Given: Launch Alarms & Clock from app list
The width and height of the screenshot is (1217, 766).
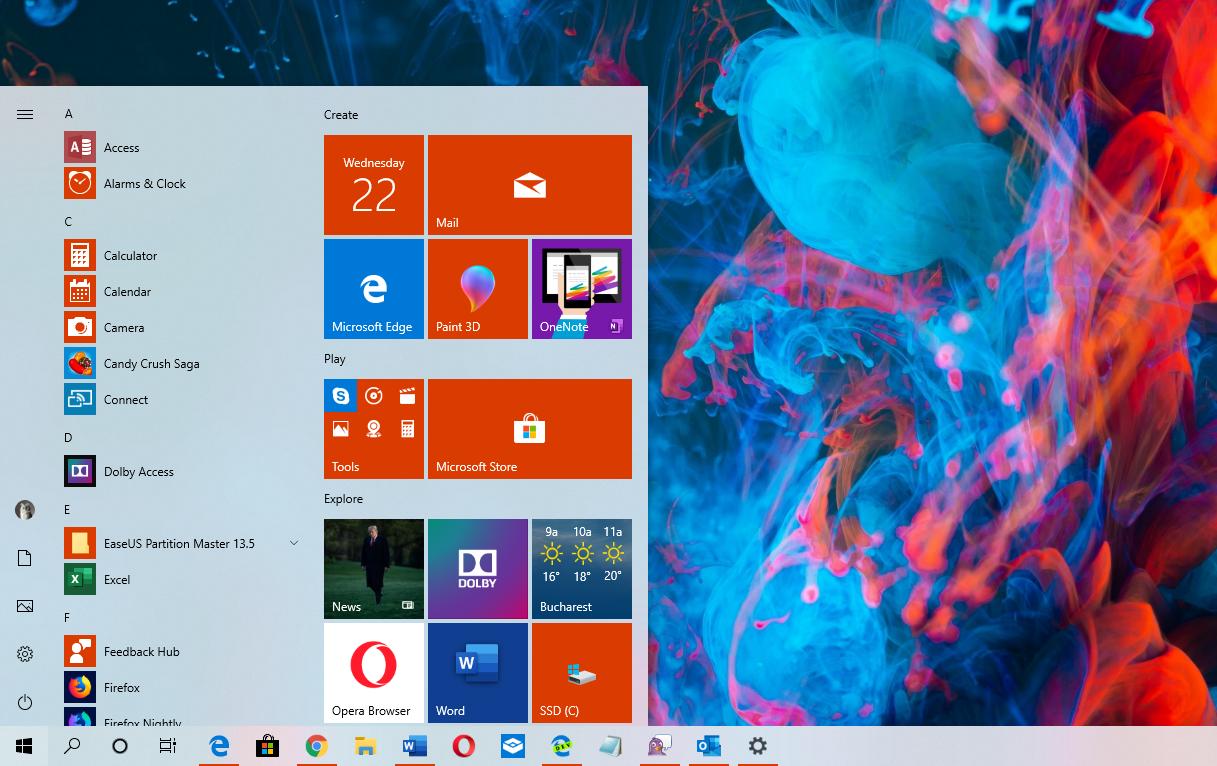Looking at the screenshot, I should tap(184, 184).
